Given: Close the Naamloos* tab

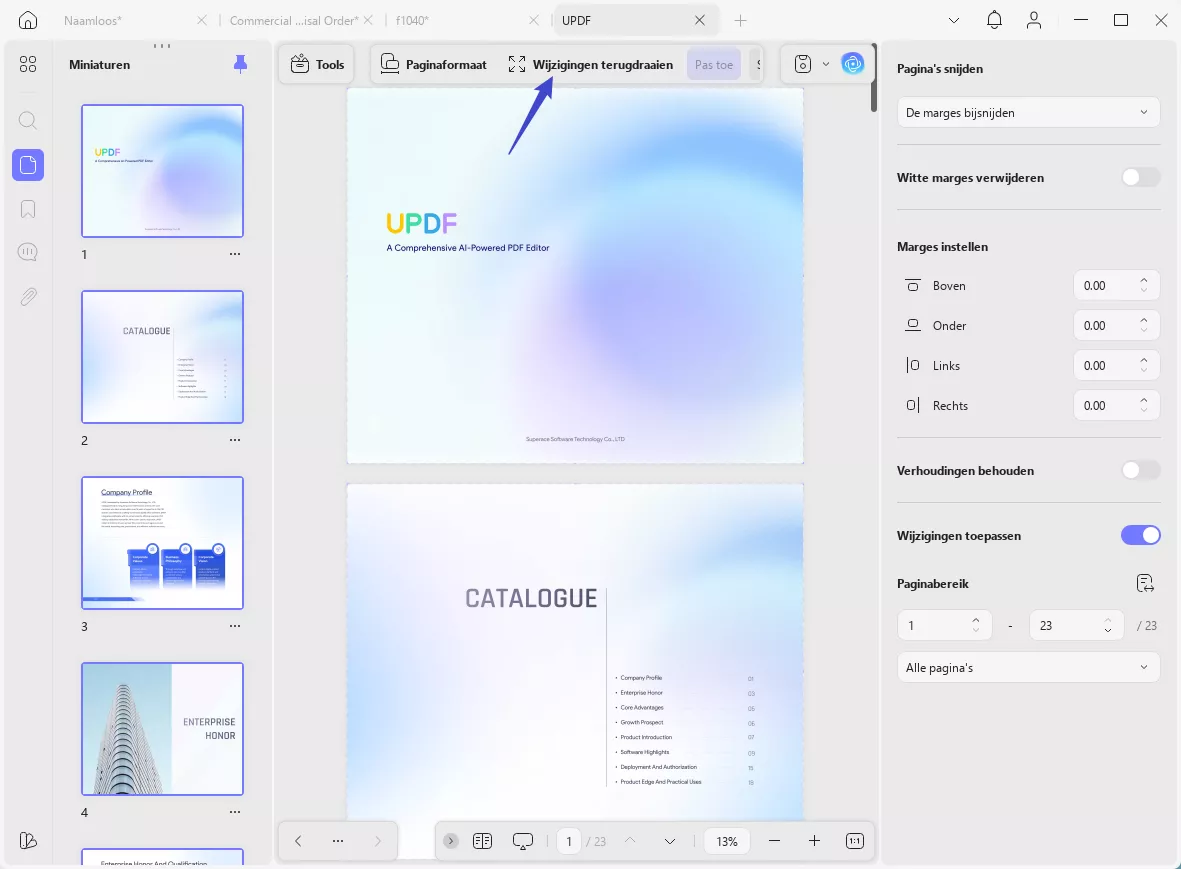Looking at the screenshot, I should coord(202,20).
